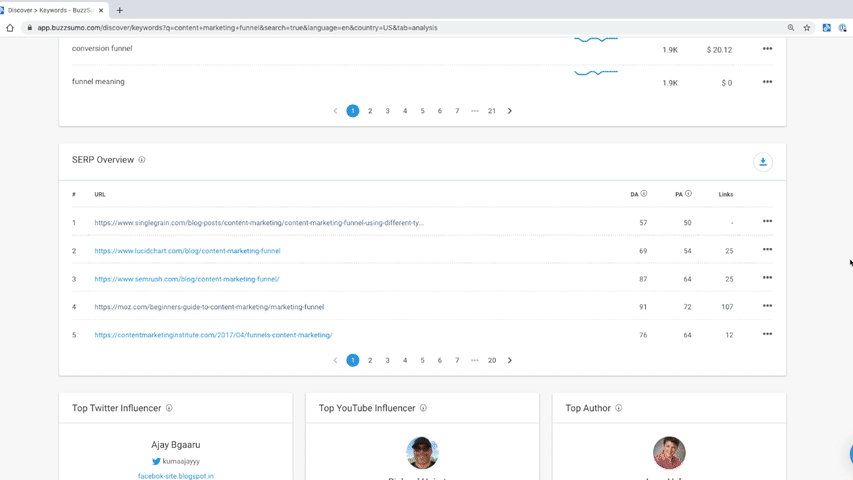This screenshot has width=853, height=480.
Task: Open the lucidchart.com content marketing funnel link
Action: (x=187, y=251)
